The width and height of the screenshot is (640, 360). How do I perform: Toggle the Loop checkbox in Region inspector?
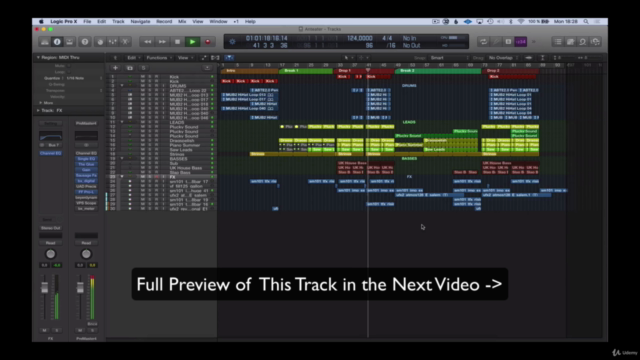pyautogui.click(x=69, y=72)
